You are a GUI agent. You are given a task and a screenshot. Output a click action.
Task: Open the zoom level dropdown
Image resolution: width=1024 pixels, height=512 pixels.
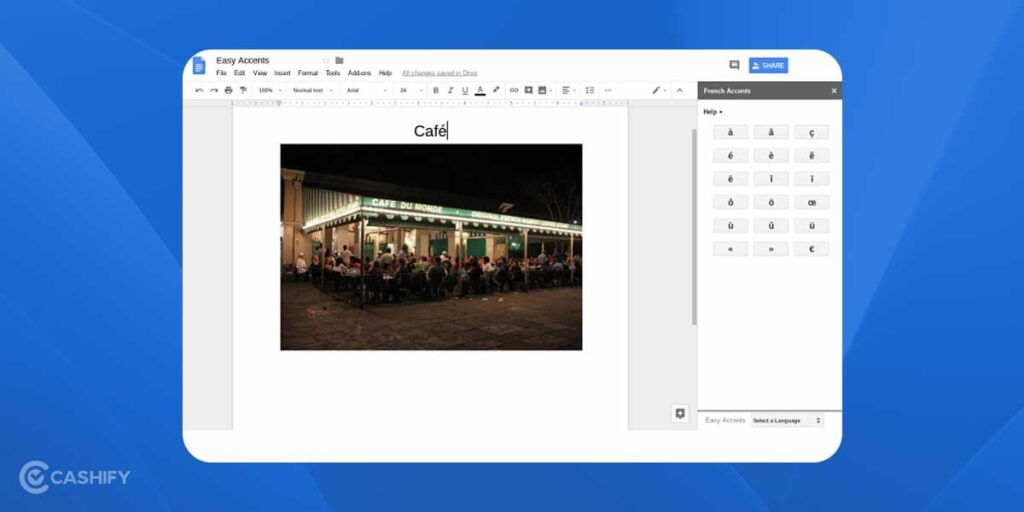(270, 90)
